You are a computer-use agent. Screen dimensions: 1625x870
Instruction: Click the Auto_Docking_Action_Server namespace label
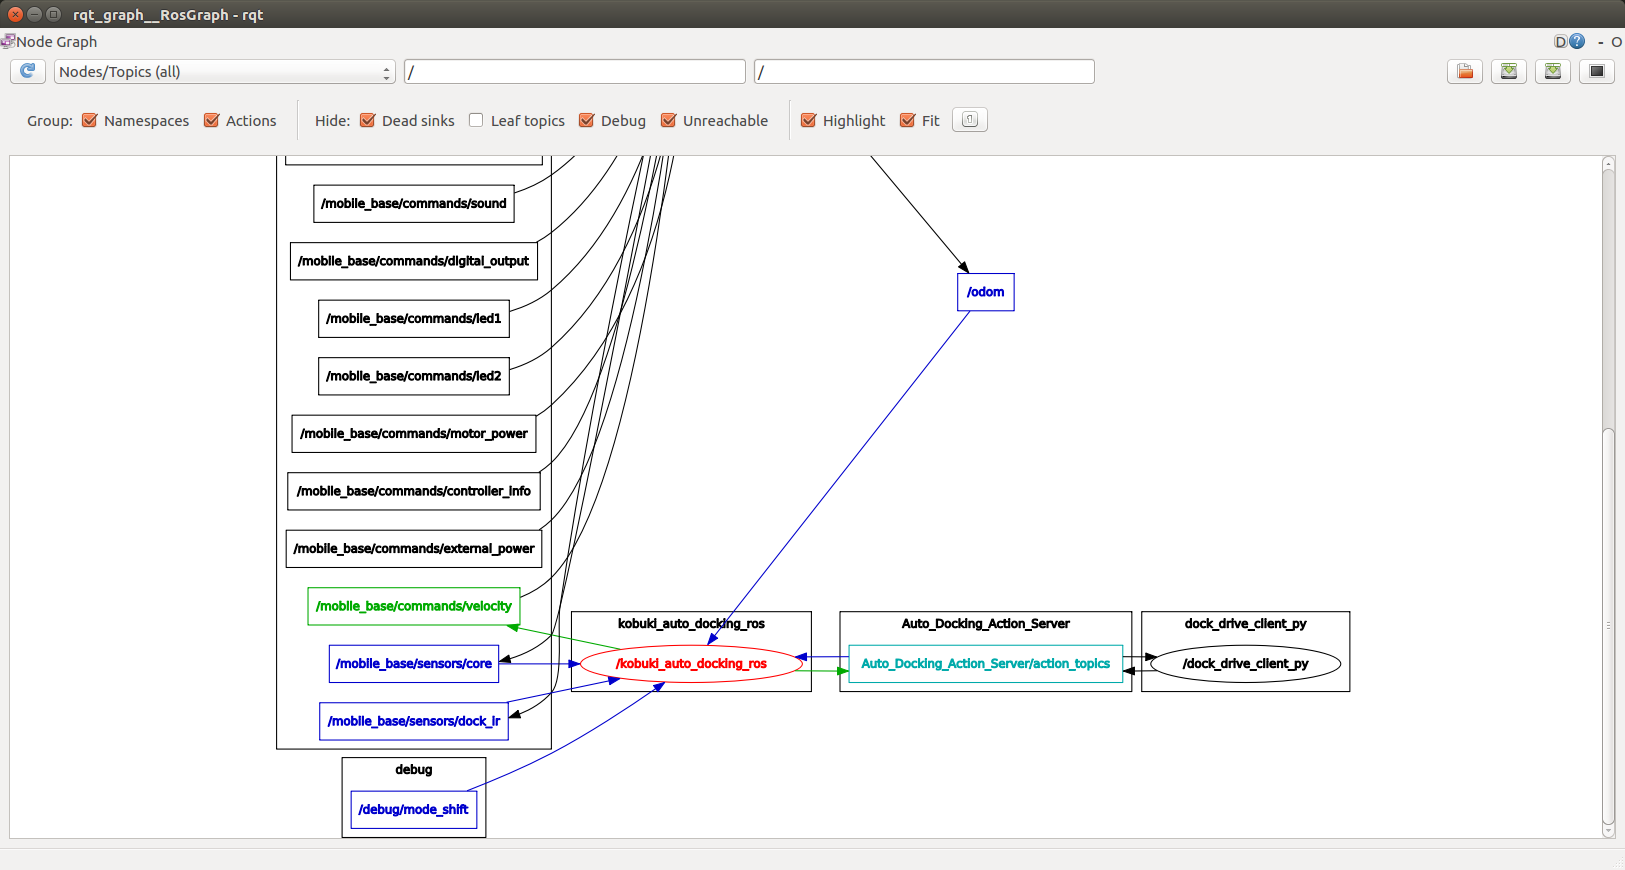[985, 623]
